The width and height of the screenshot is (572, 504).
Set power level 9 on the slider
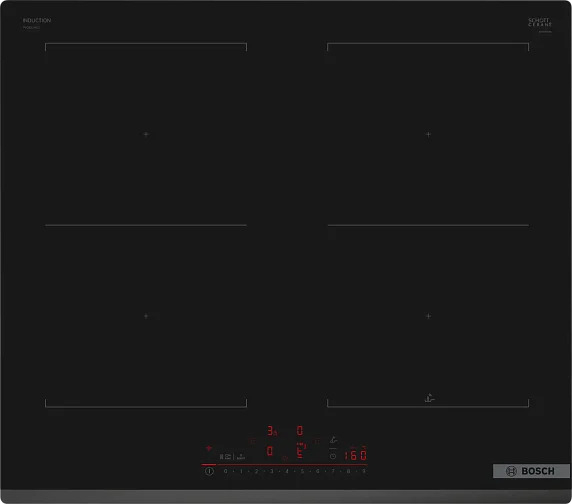click(x=363, y=471)
